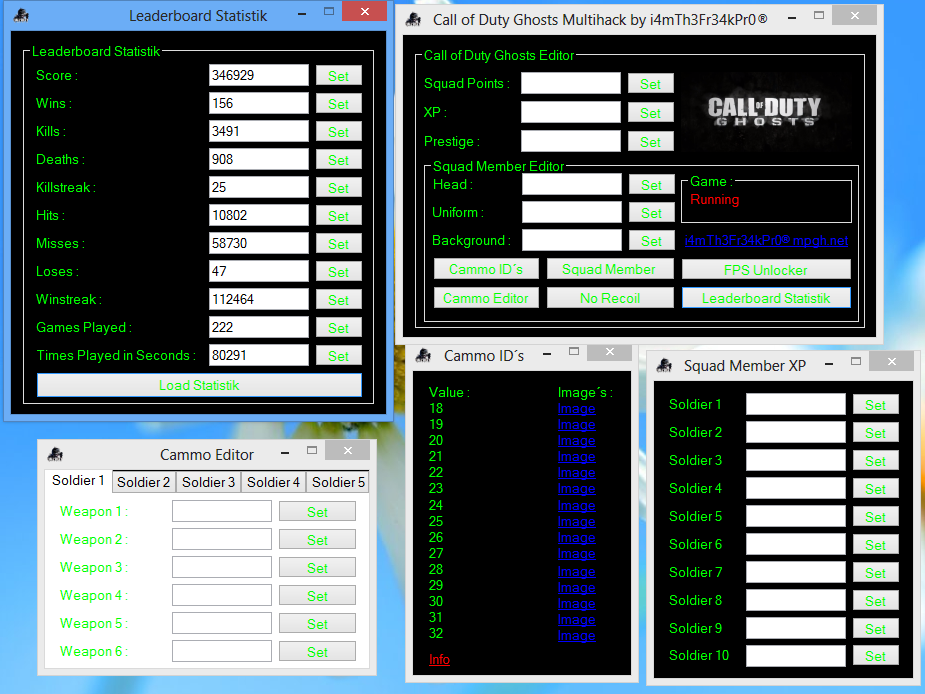Set the Weapon 6 camo
The image size is (925, 694).
click(317, 652)
